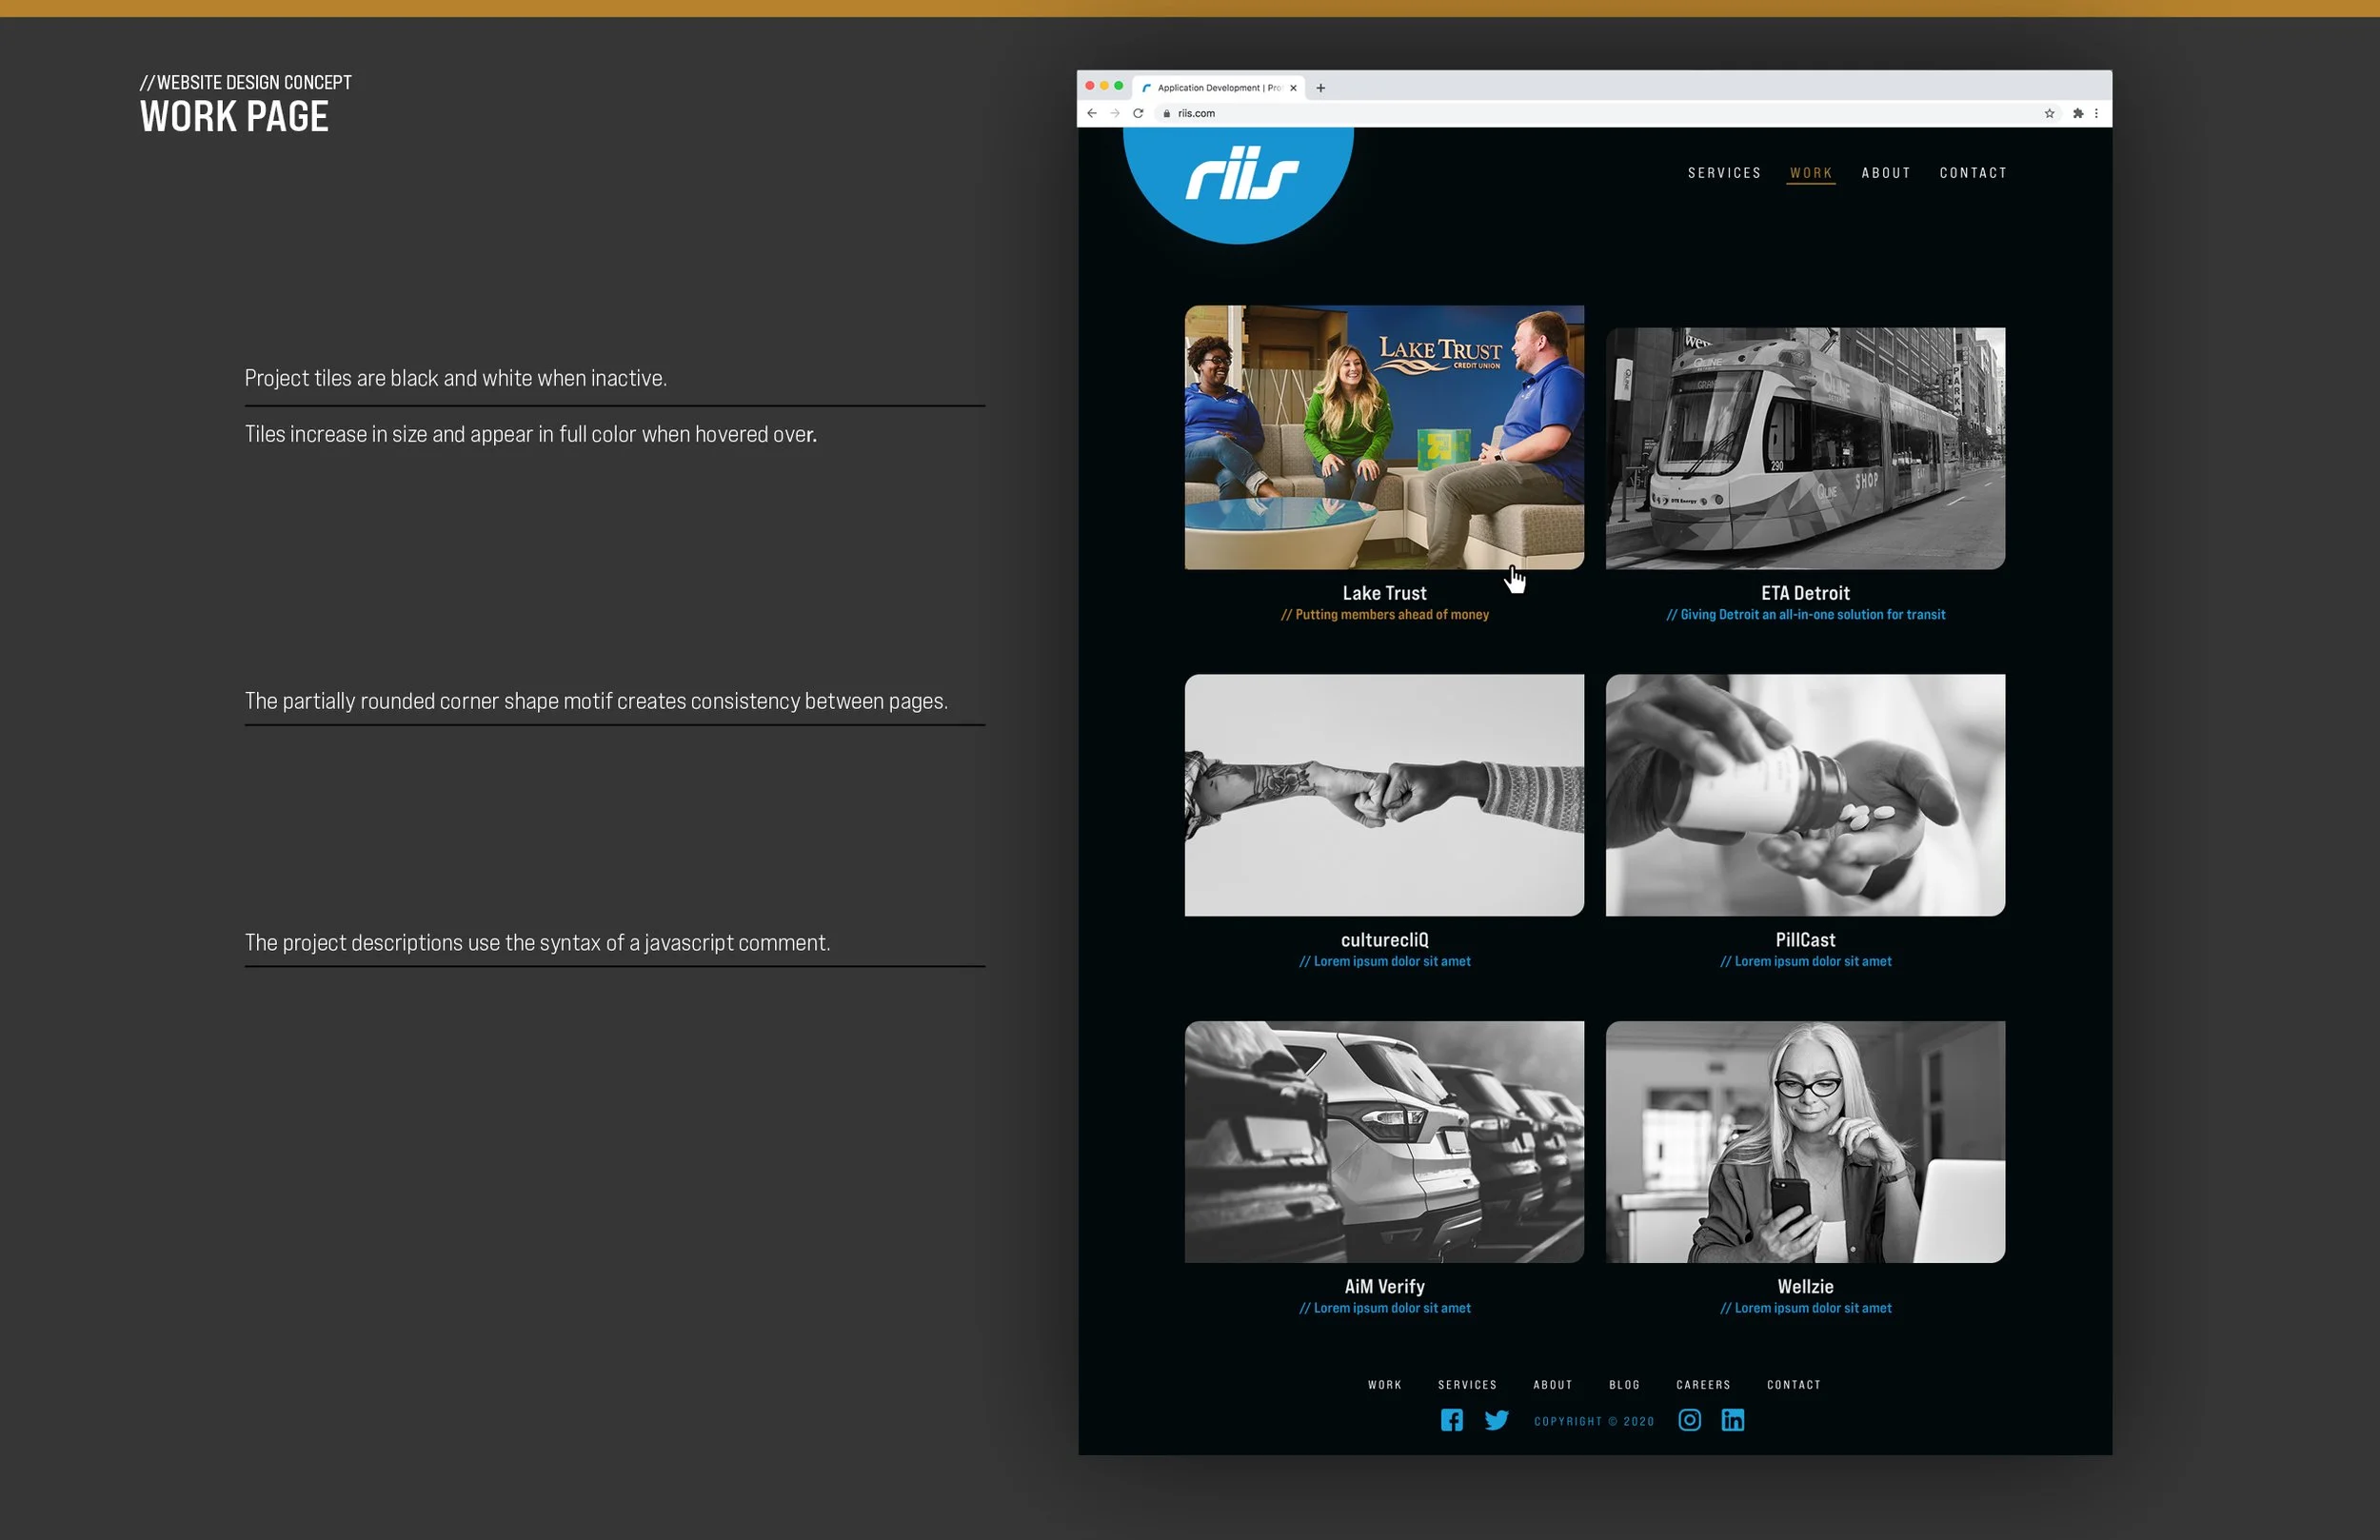This screenshot has height=1540, width=2380.
Task: Click CONTACT in top navigation
Action: click(1973, 173)
